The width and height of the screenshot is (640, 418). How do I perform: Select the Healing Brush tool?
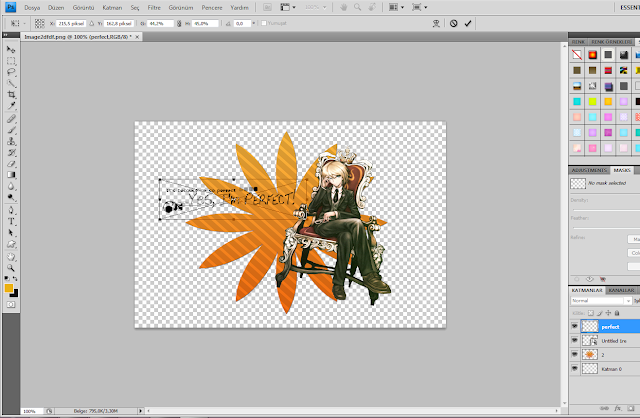(11, 119)
